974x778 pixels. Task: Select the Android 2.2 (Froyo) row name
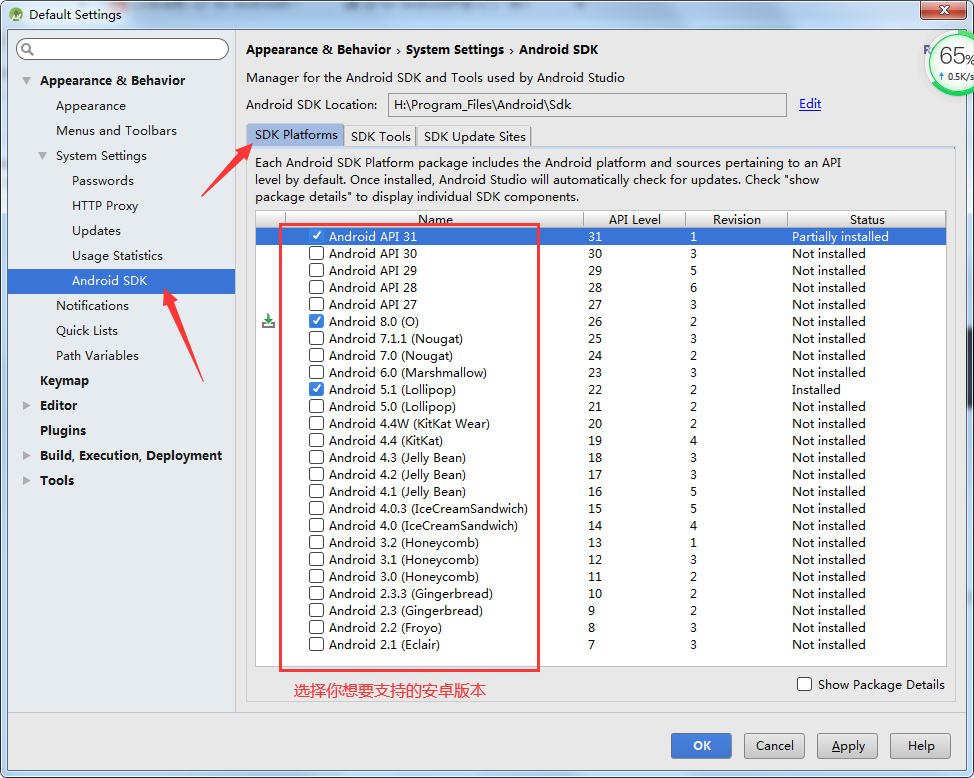pos(385,628)
